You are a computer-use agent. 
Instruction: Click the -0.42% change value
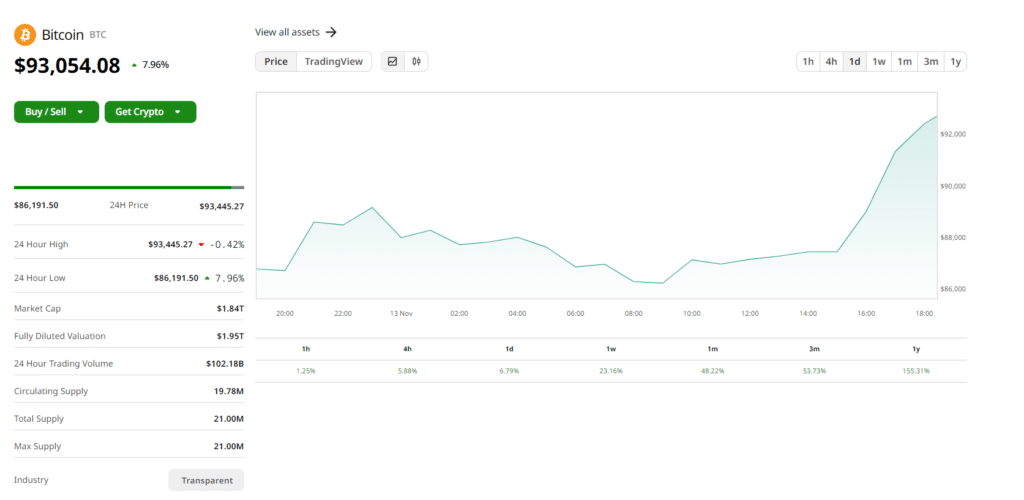[227, 245]
